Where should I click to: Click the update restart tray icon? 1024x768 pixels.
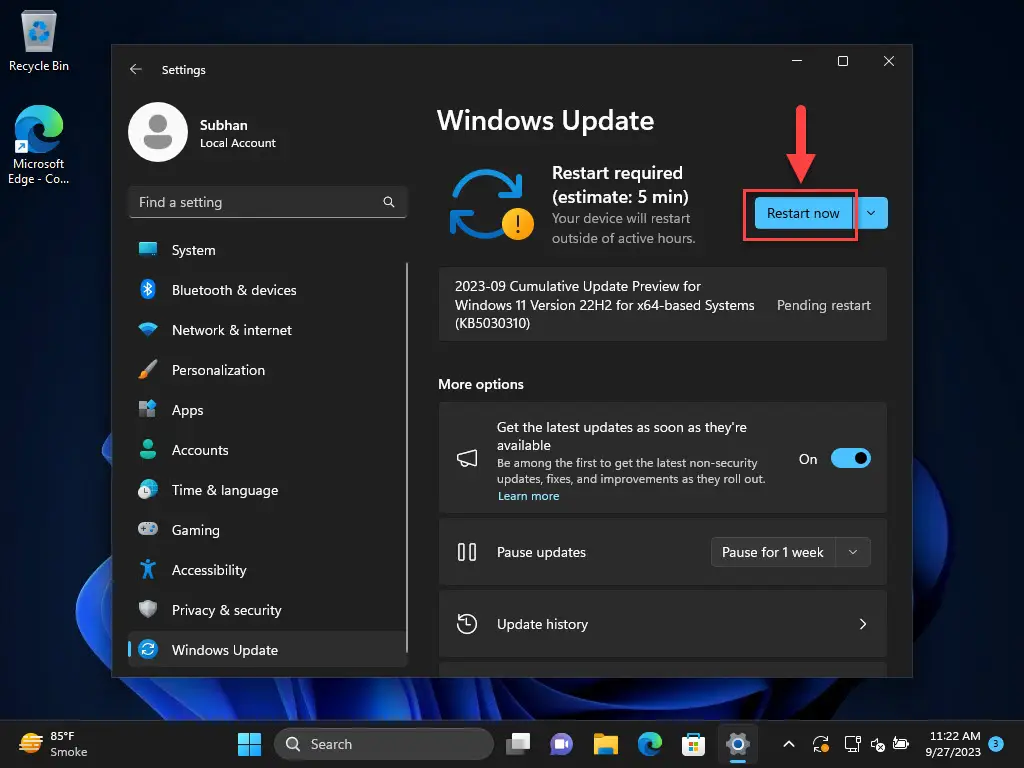pyautogui.click(x=821, y=744)
